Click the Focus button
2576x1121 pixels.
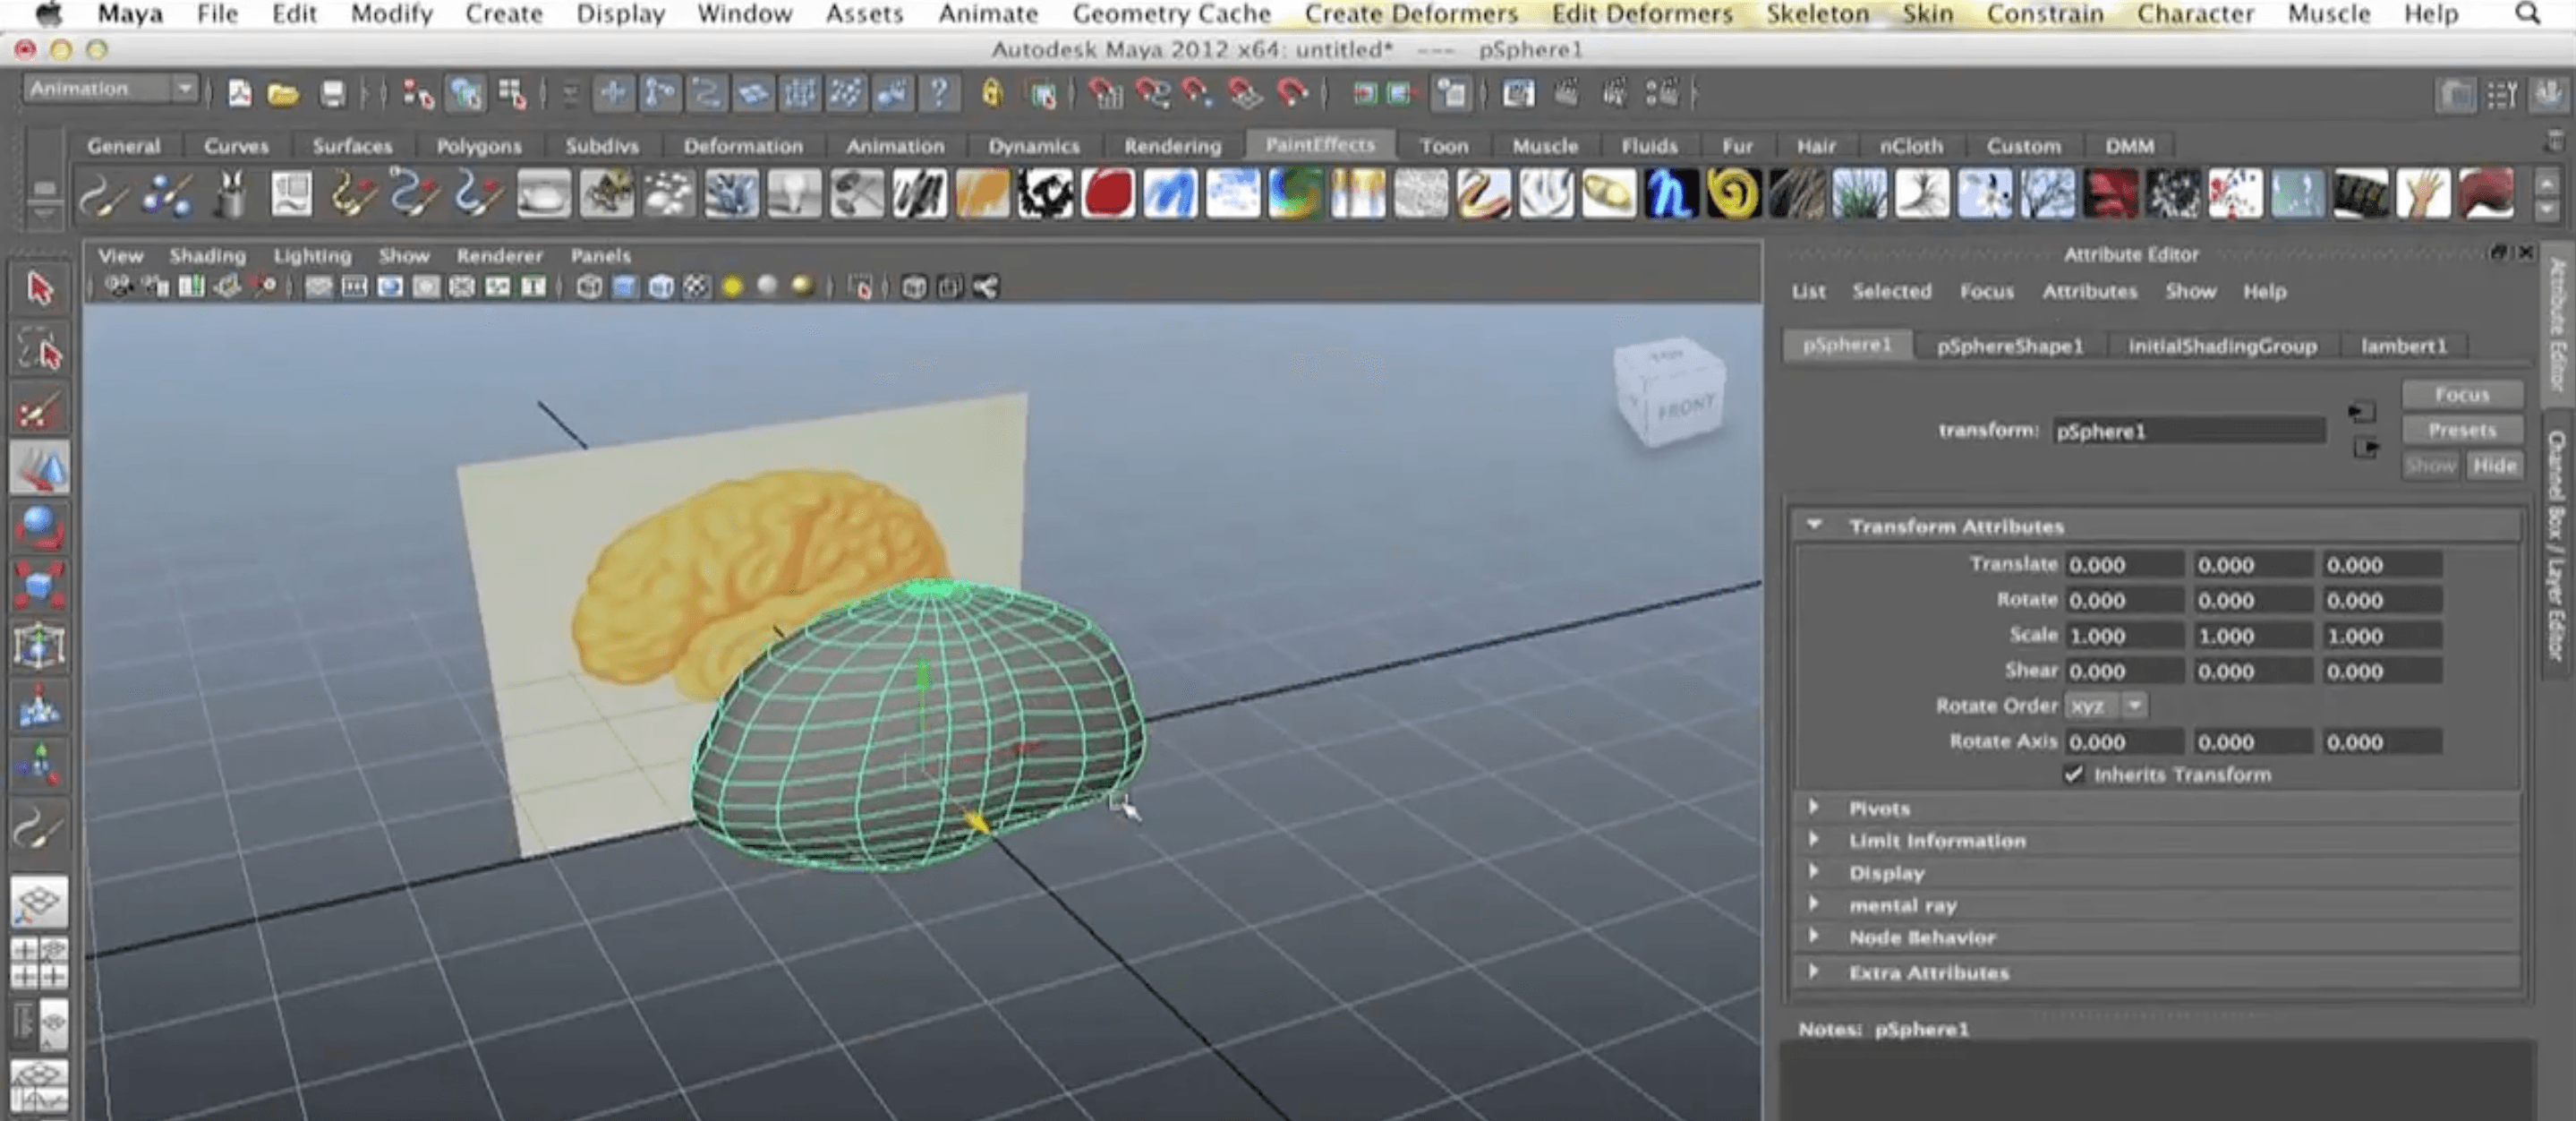pos(2461,395)
